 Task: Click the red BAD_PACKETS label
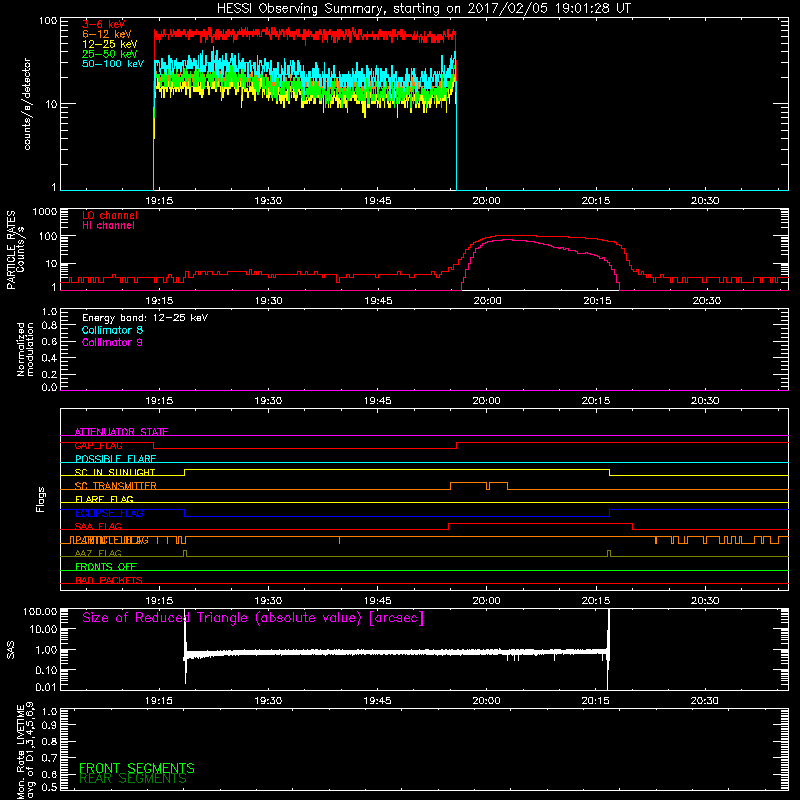[109, 581]
